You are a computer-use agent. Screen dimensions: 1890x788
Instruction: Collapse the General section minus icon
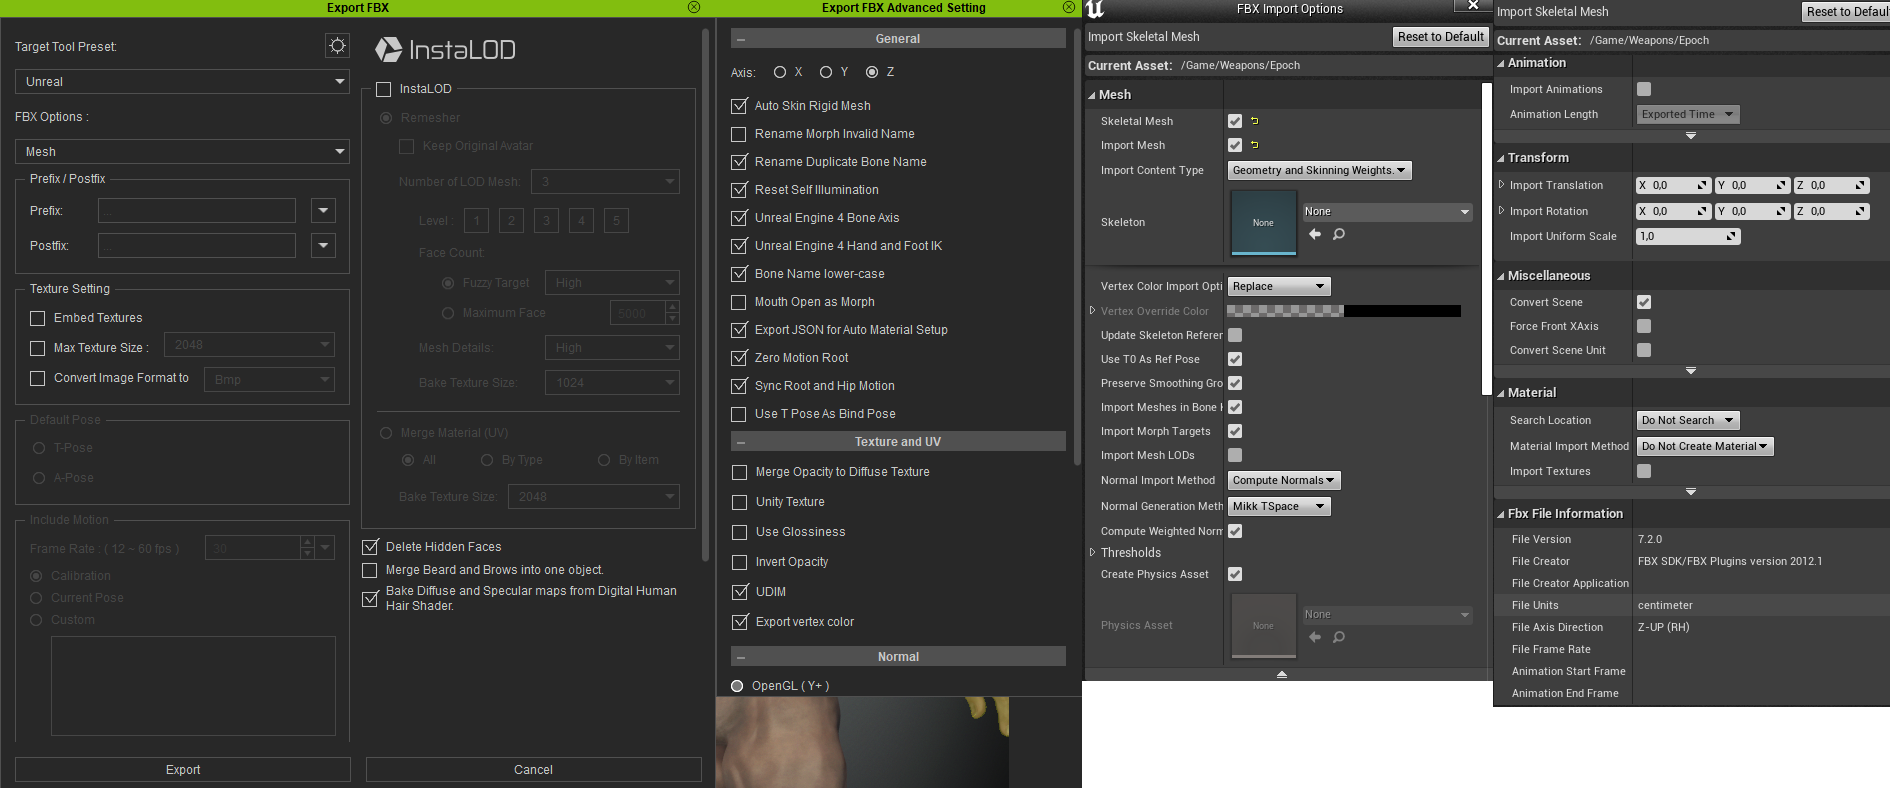click(741, 39)
